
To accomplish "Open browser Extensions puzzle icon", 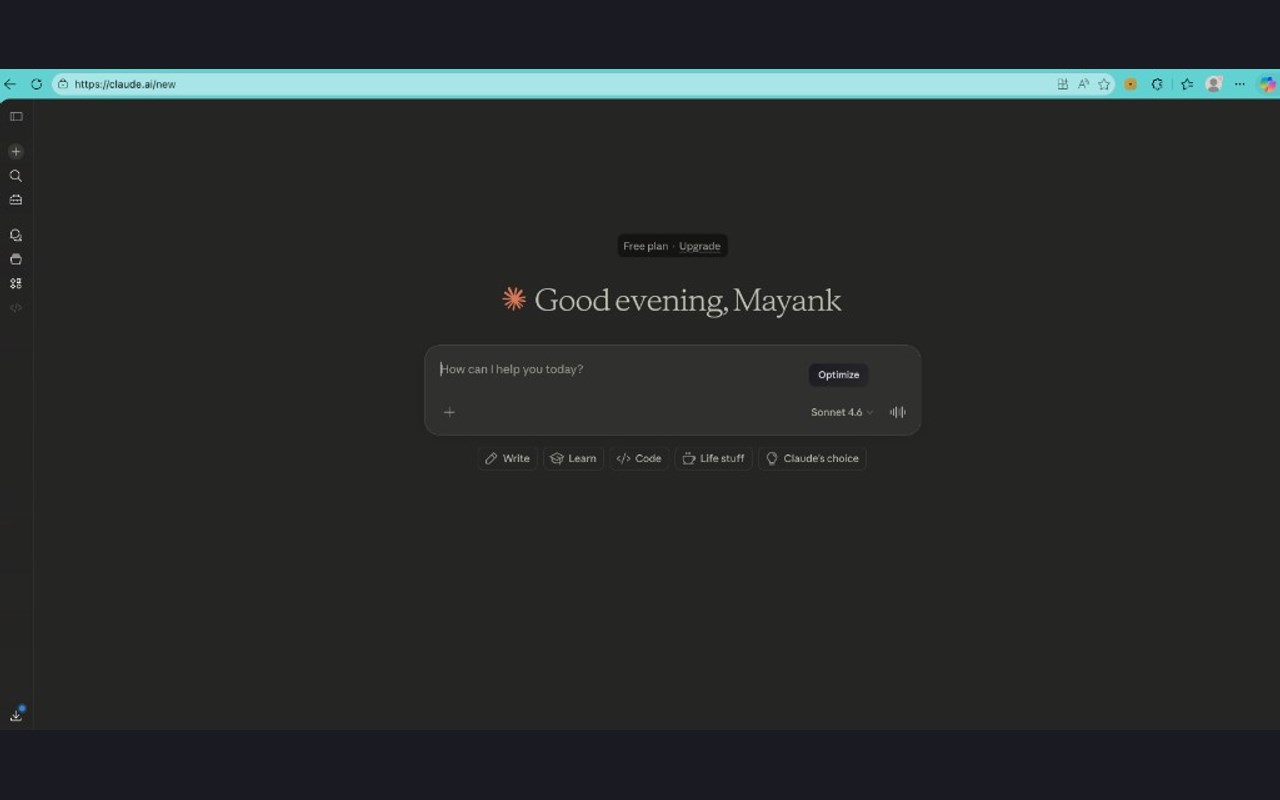I will coord(1157,84).
